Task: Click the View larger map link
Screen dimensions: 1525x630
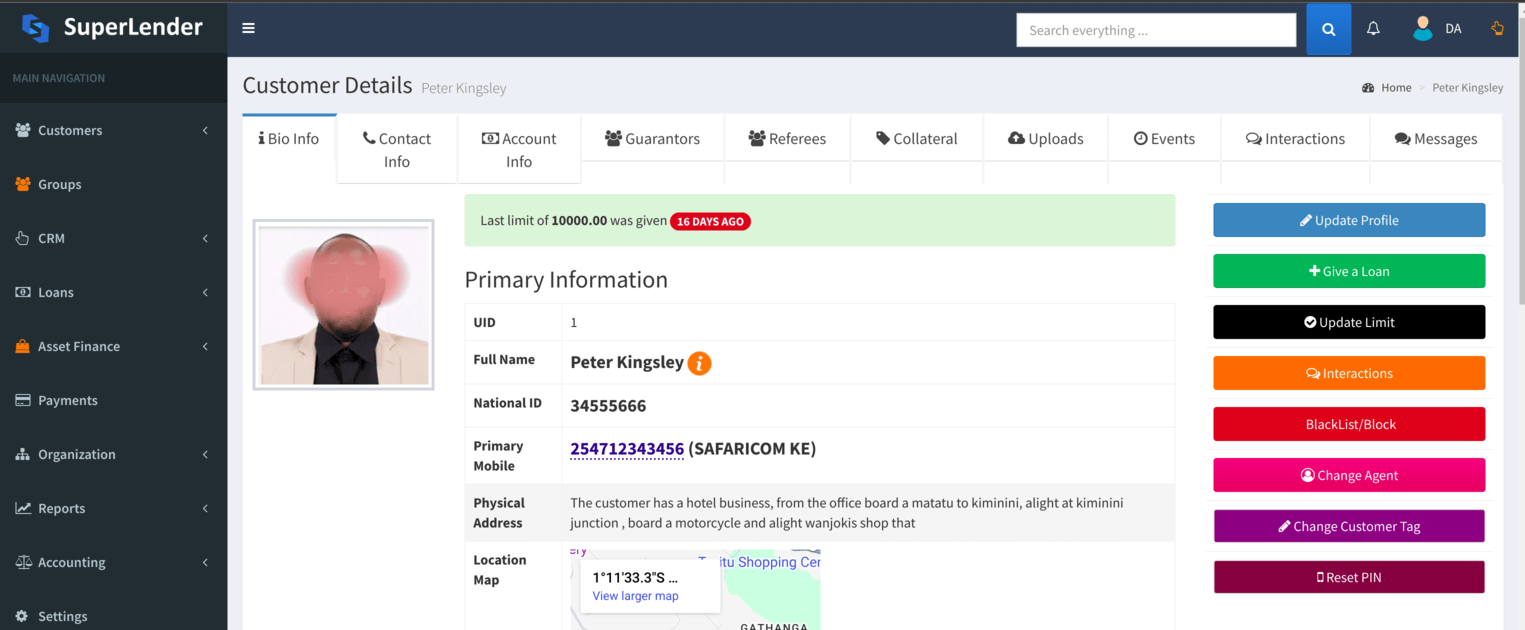Action: (x=635, y=596)
